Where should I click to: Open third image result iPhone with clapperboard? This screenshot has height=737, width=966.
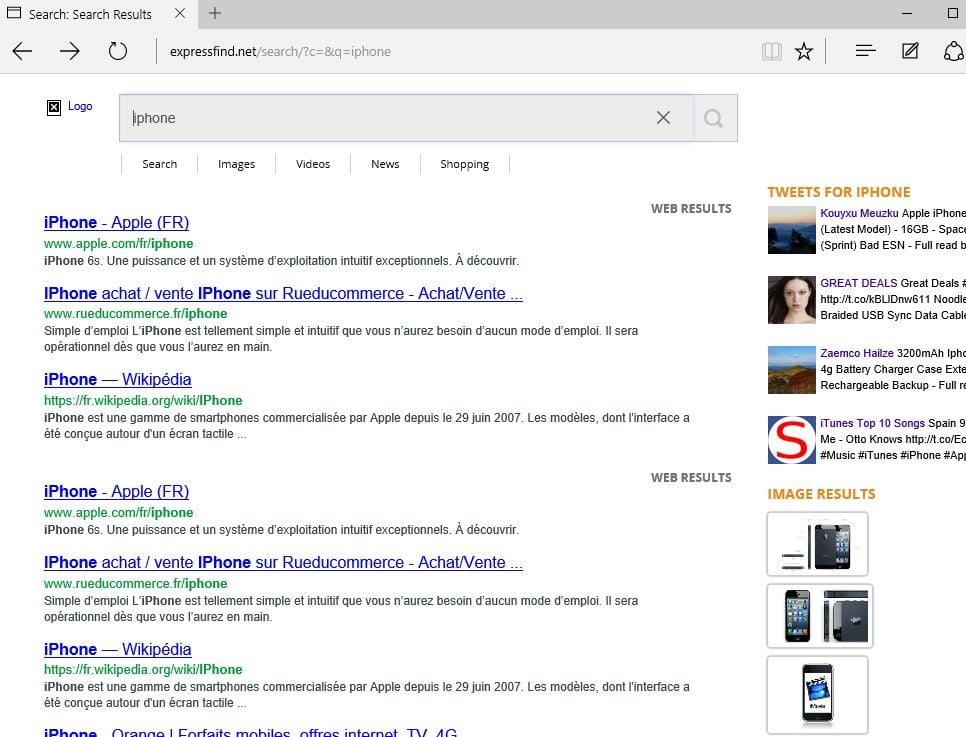click(818, 694)
